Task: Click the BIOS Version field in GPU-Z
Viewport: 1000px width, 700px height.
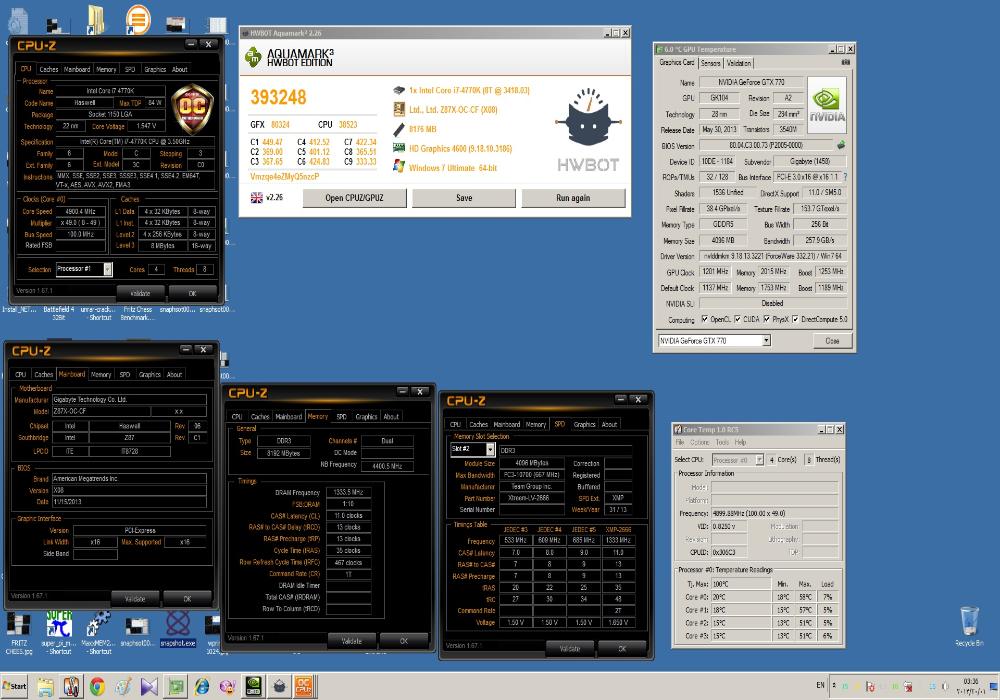Action: coord(766,145)
